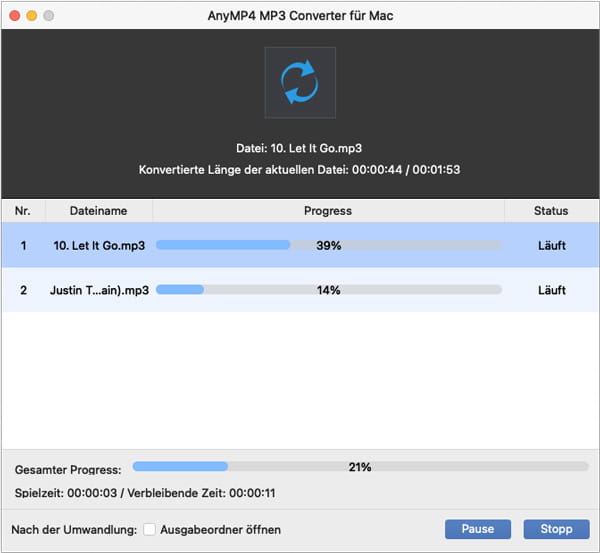Screen dimensions: 600x553
Task: Click the 39% progress bar
Action: click(x=329, y=245)
